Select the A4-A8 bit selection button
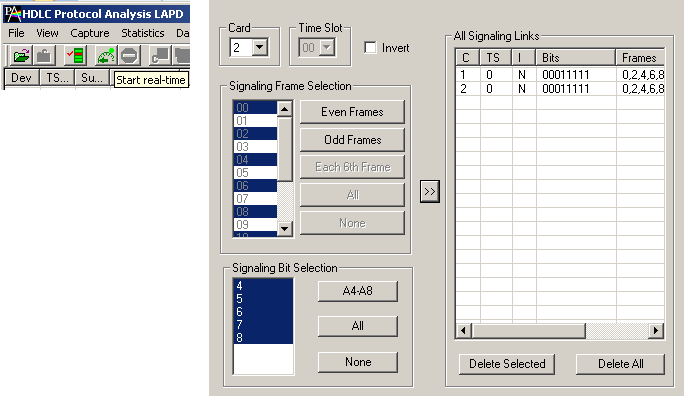The height and width of the screenshot is (396, 684). coord(358,291)
